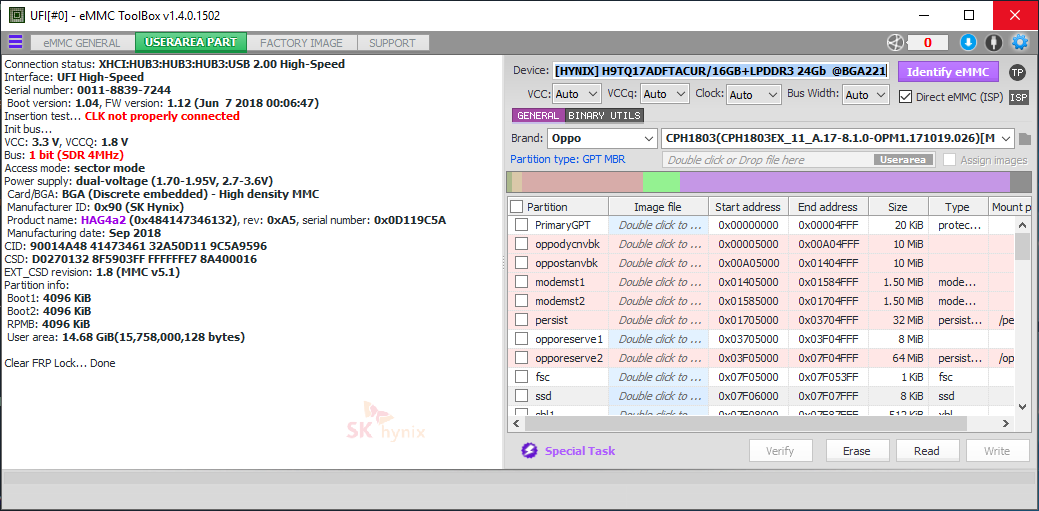
Task: Open the settings gear icon
Action: point(1019,42)
